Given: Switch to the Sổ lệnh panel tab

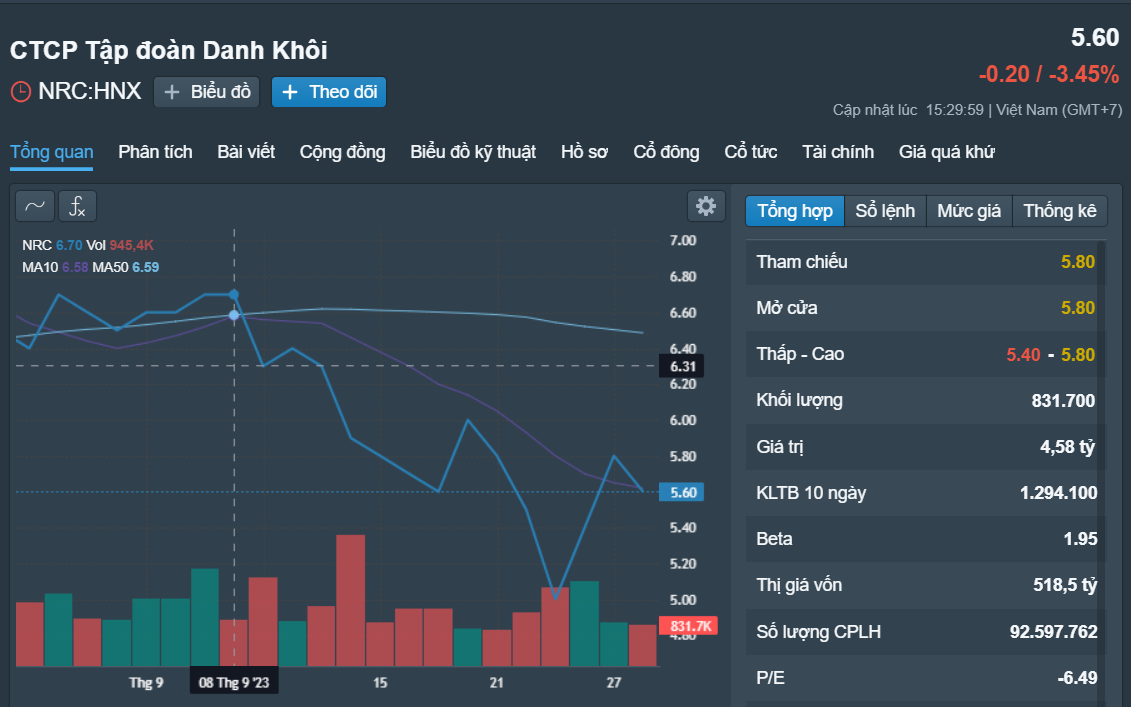Looking at the screenshot, I should (x=885, y=211).
